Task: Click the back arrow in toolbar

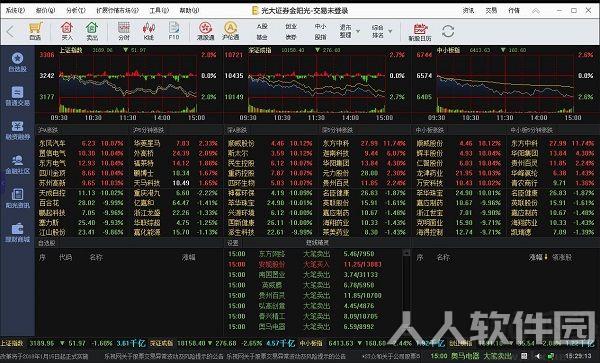Action: tap(11, 31)
